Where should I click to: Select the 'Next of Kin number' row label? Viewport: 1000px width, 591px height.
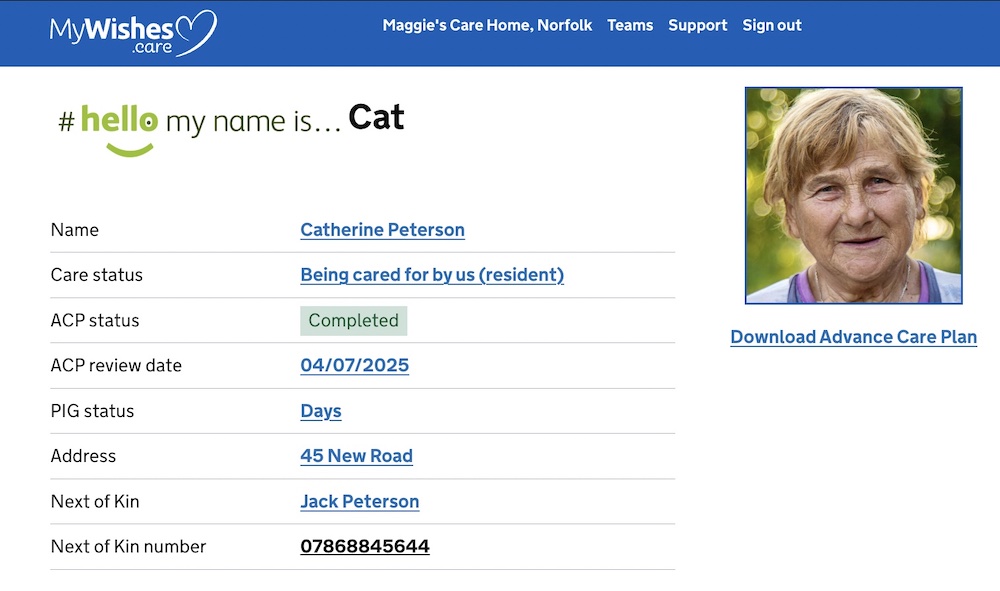click(128, 547)
